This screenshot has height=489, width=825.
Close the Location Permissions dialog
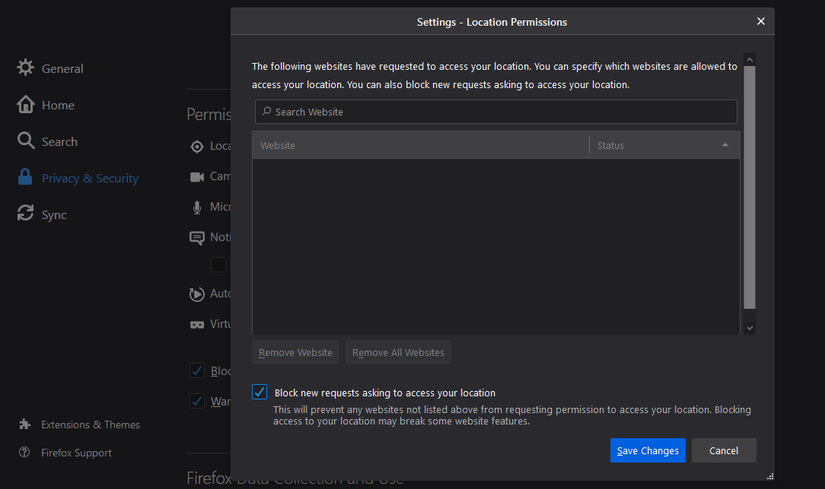pos(761,21)
